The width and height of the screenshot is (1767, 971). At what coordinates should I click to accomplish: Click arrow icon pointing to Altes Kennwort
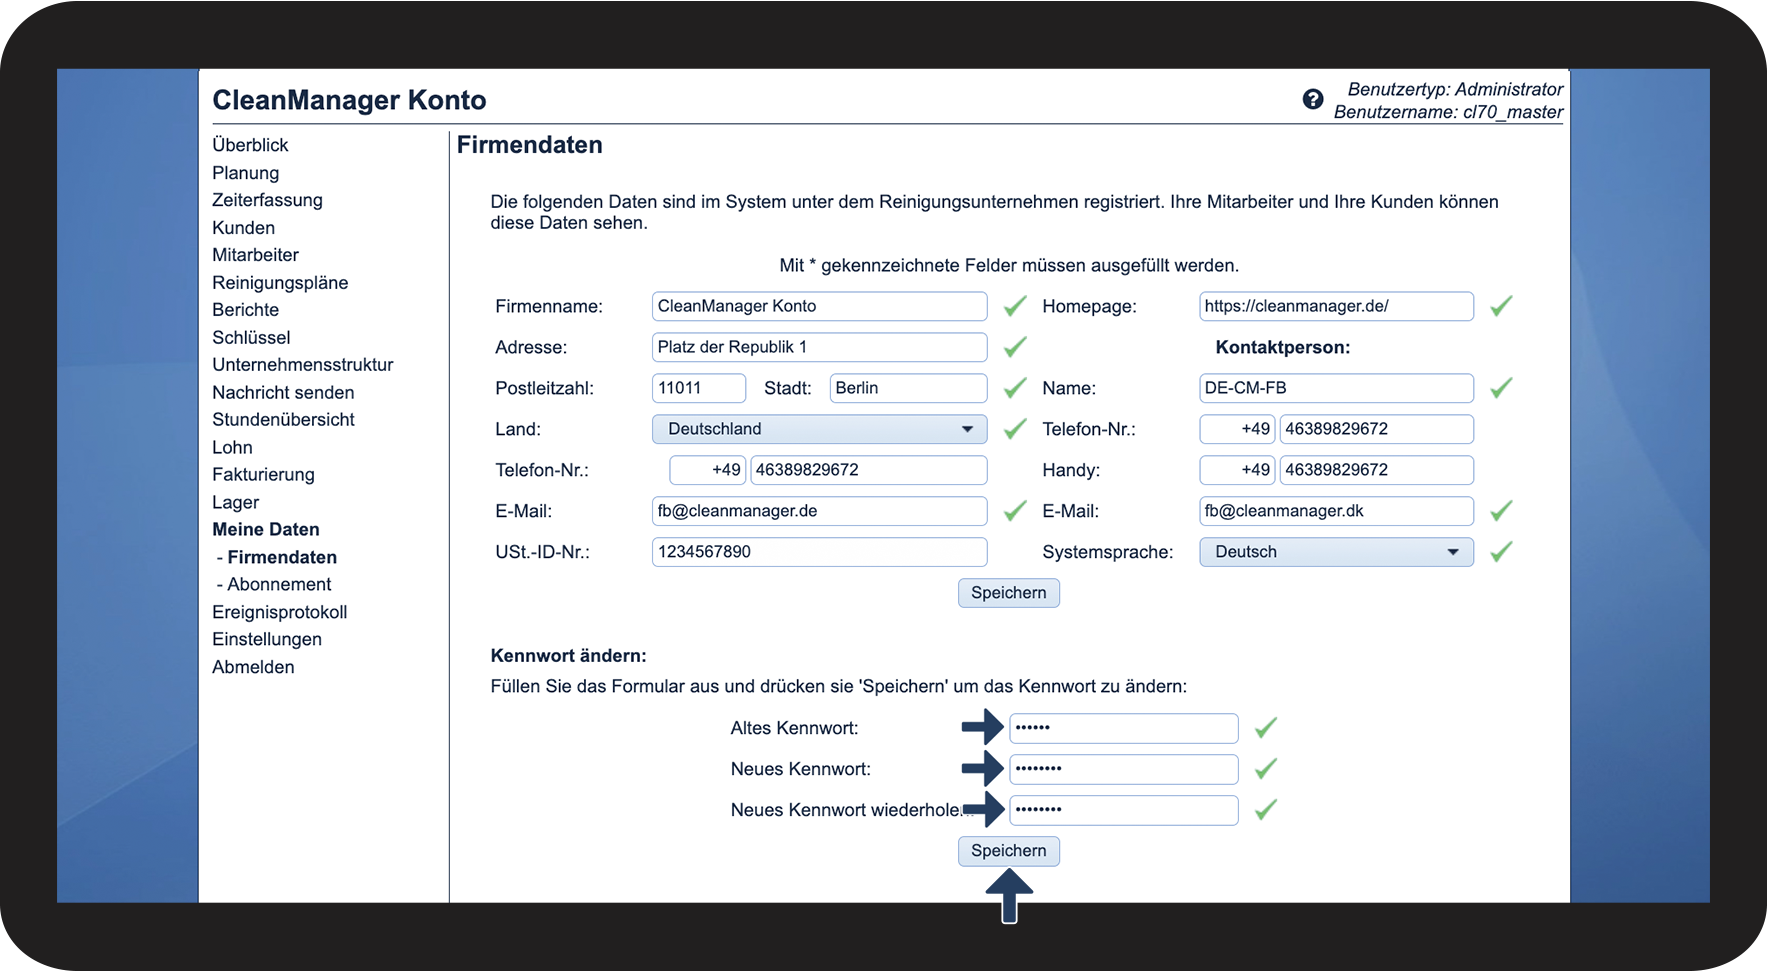982,727
